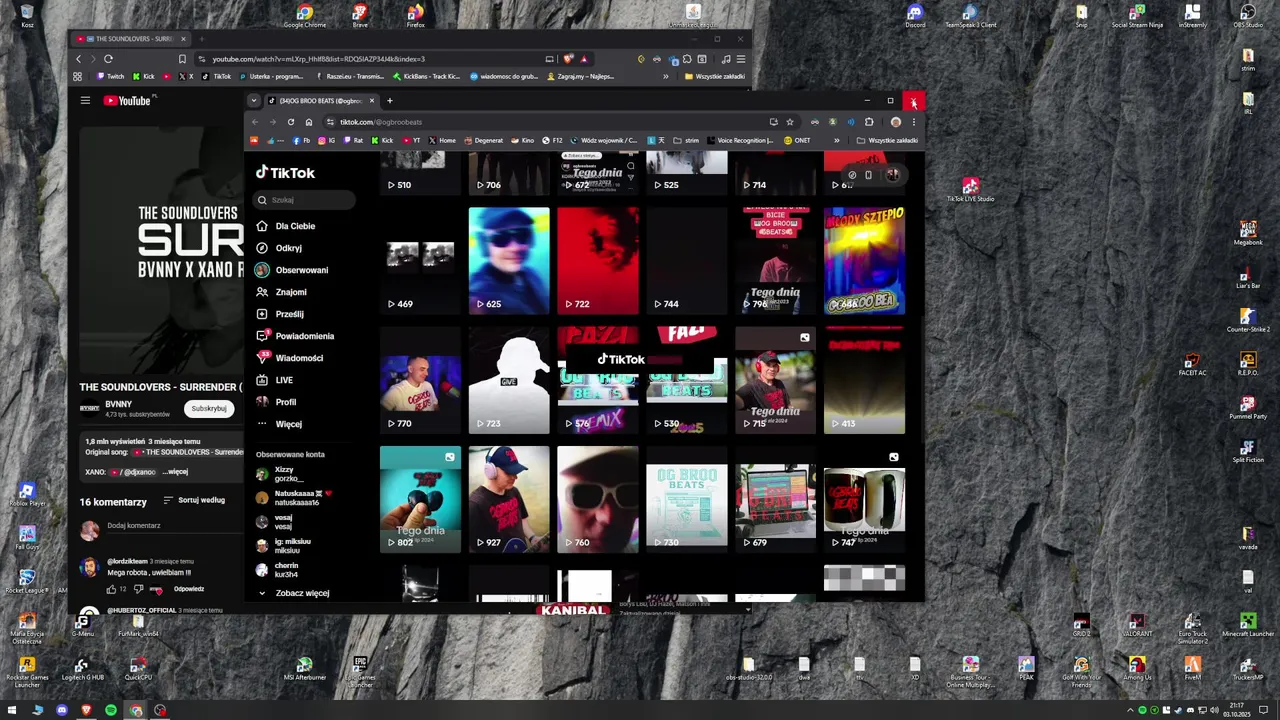
Task: Switch to THE SOUNDLOVERS Brave tab
Action: (131, 39)
